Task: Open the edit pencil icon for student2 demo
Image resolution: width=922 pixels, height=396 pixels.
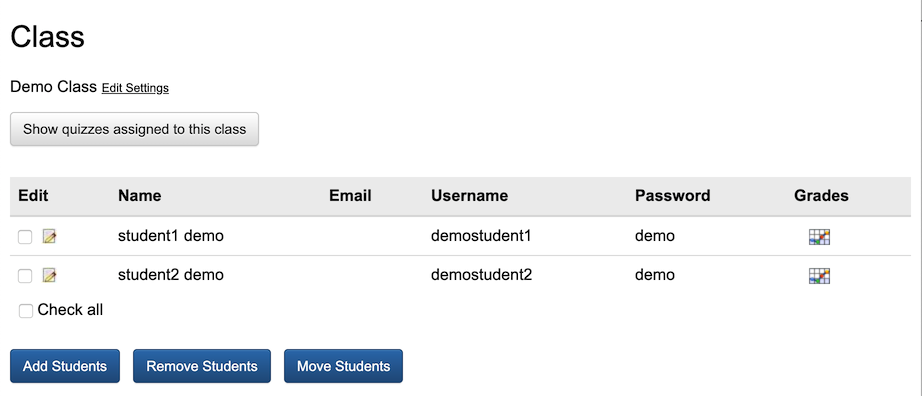Action: (49, 275)
